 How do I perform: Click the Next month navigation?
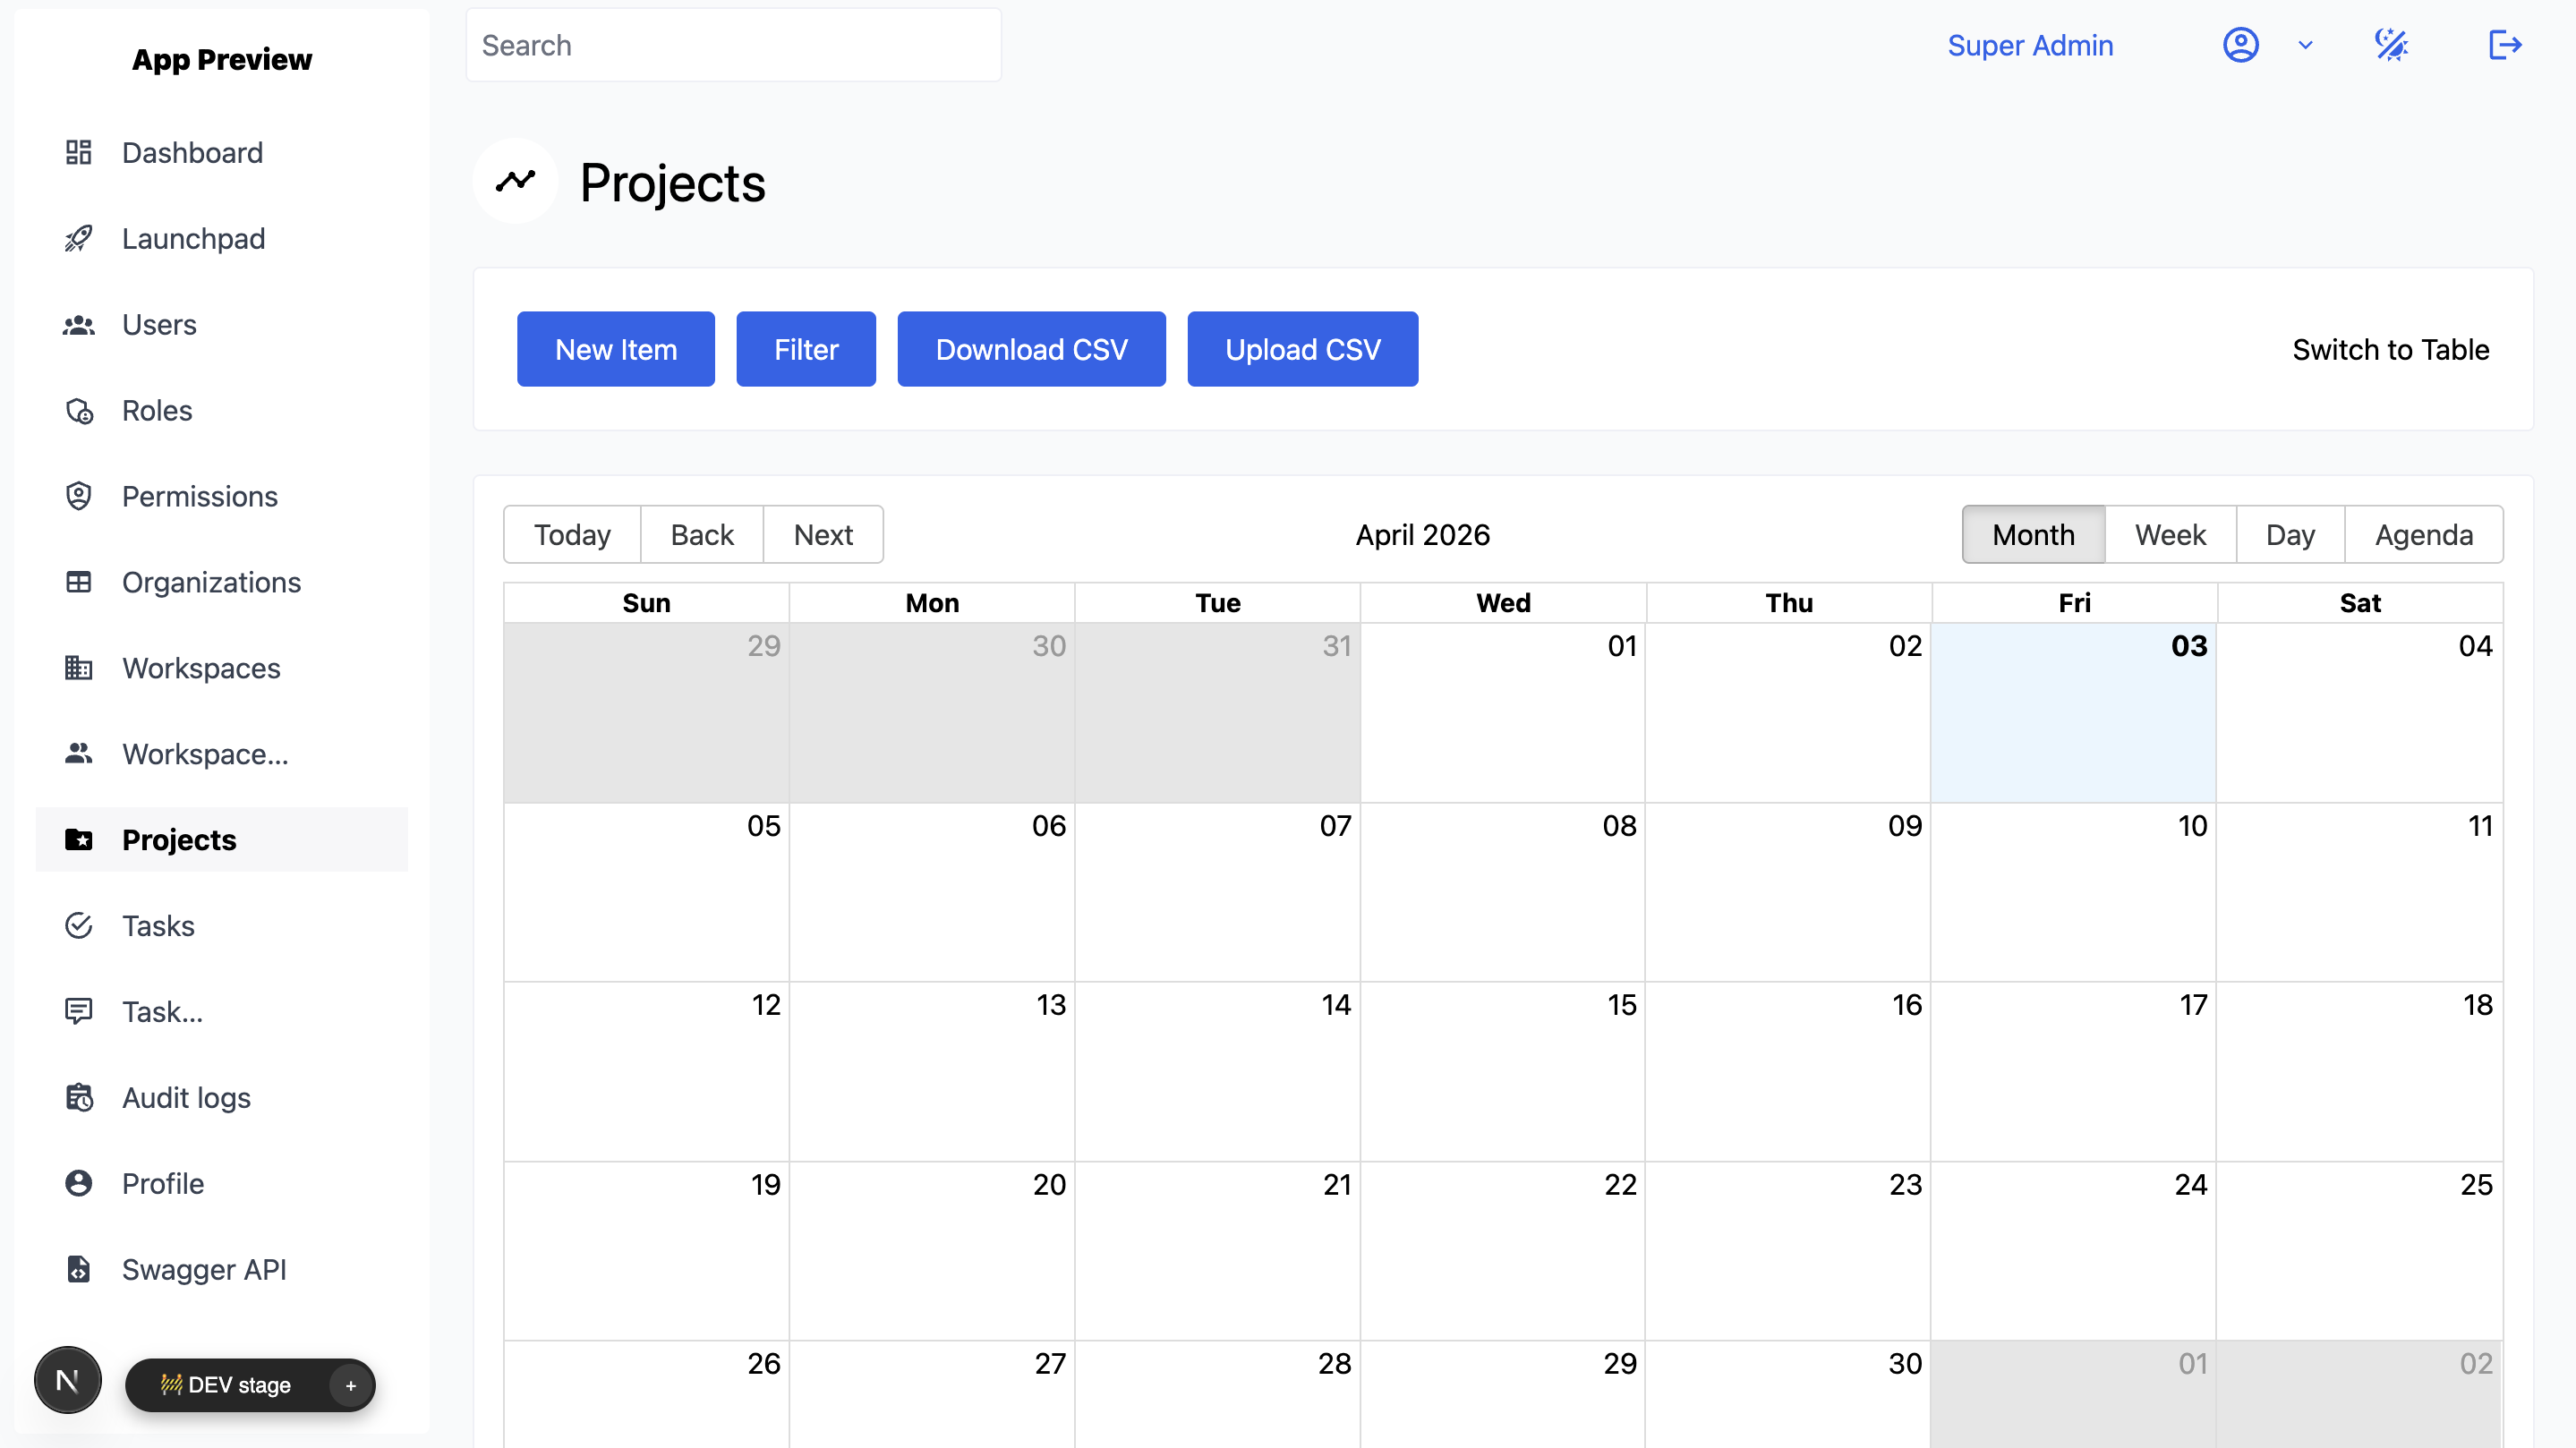[823, 534]
